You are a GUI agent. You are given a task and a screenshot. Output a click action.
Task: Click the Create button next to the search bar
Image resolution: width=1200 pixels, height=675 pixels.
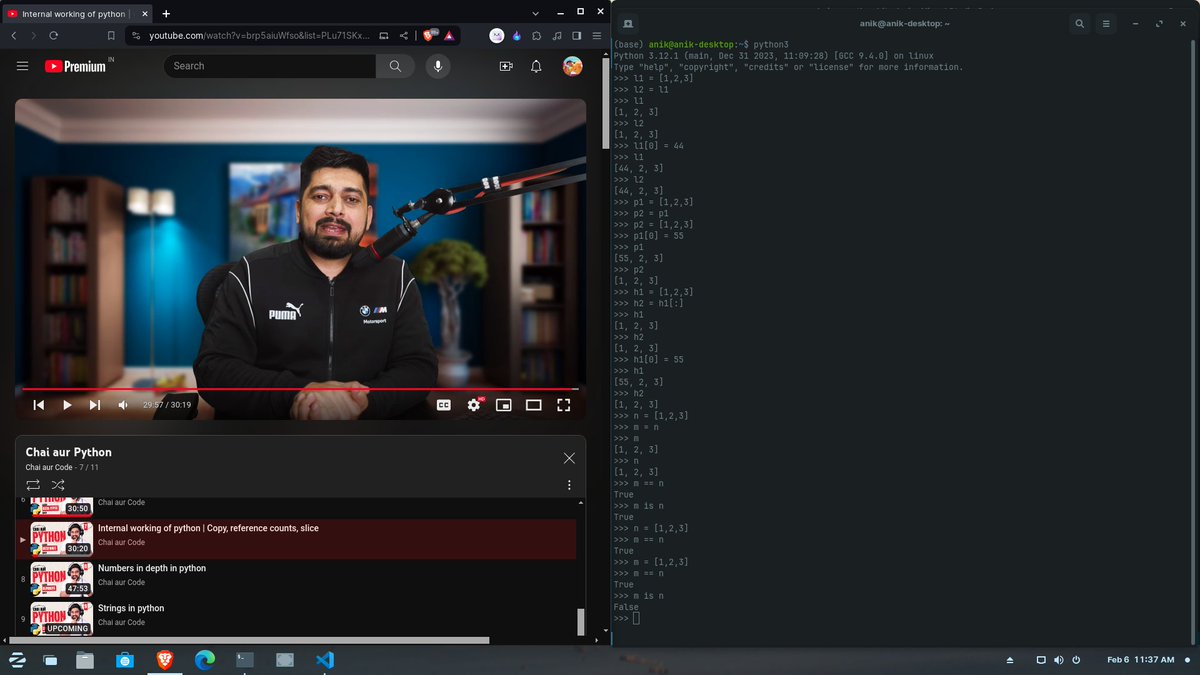506,65
